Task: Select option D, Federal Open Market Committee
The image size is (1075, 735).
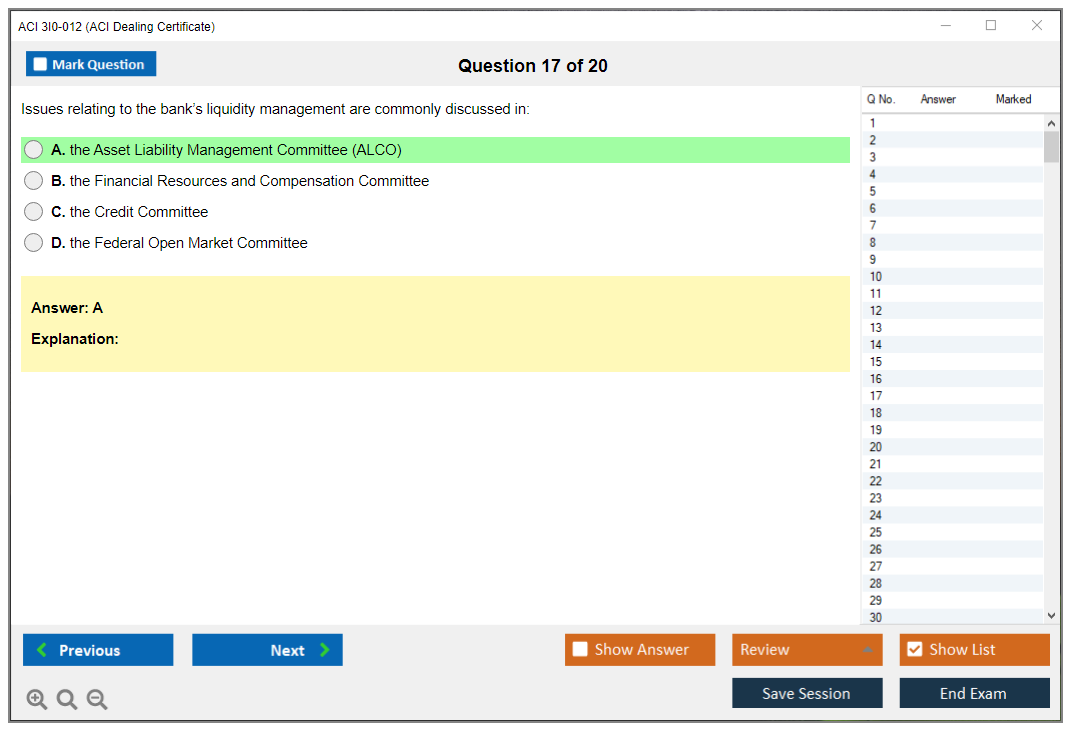Action: coord(34,243)
